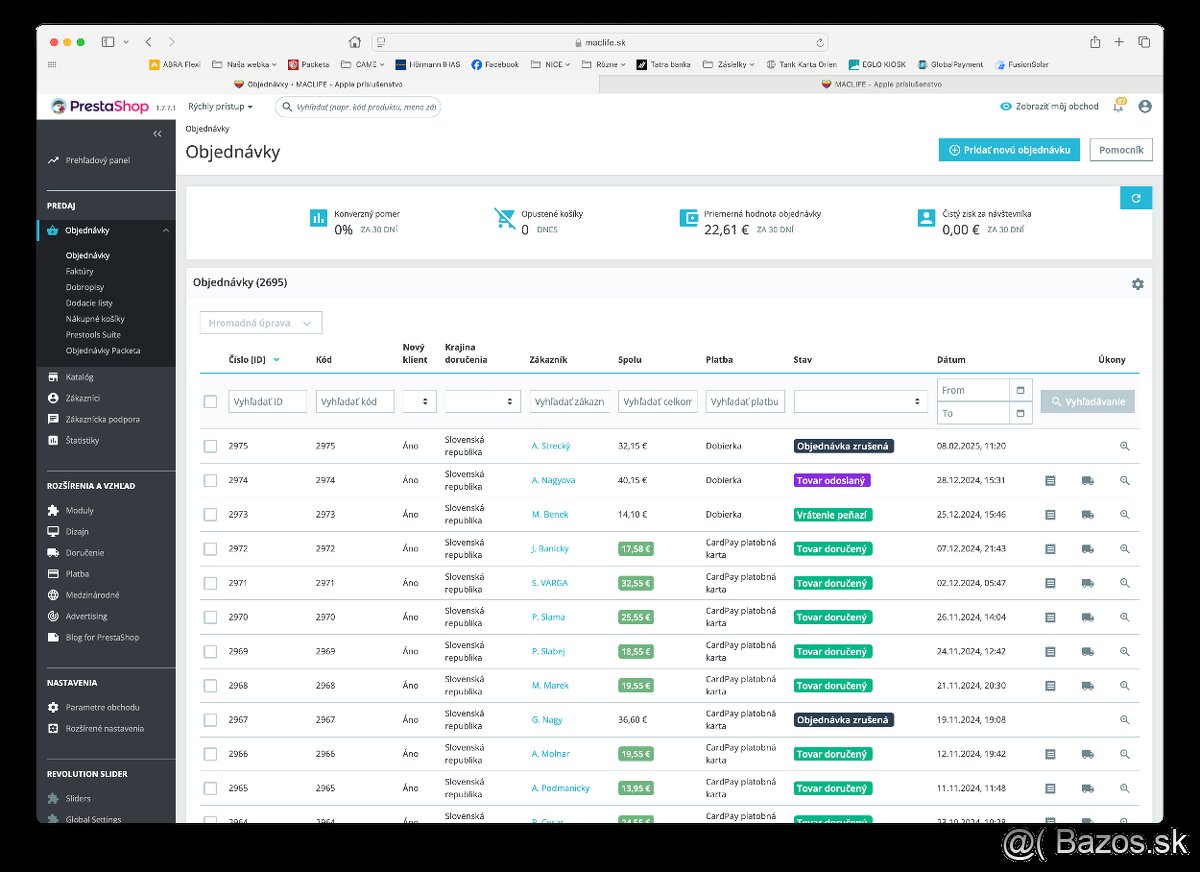Click the refresh icon above the KPI panel

tap(1135, 198)
